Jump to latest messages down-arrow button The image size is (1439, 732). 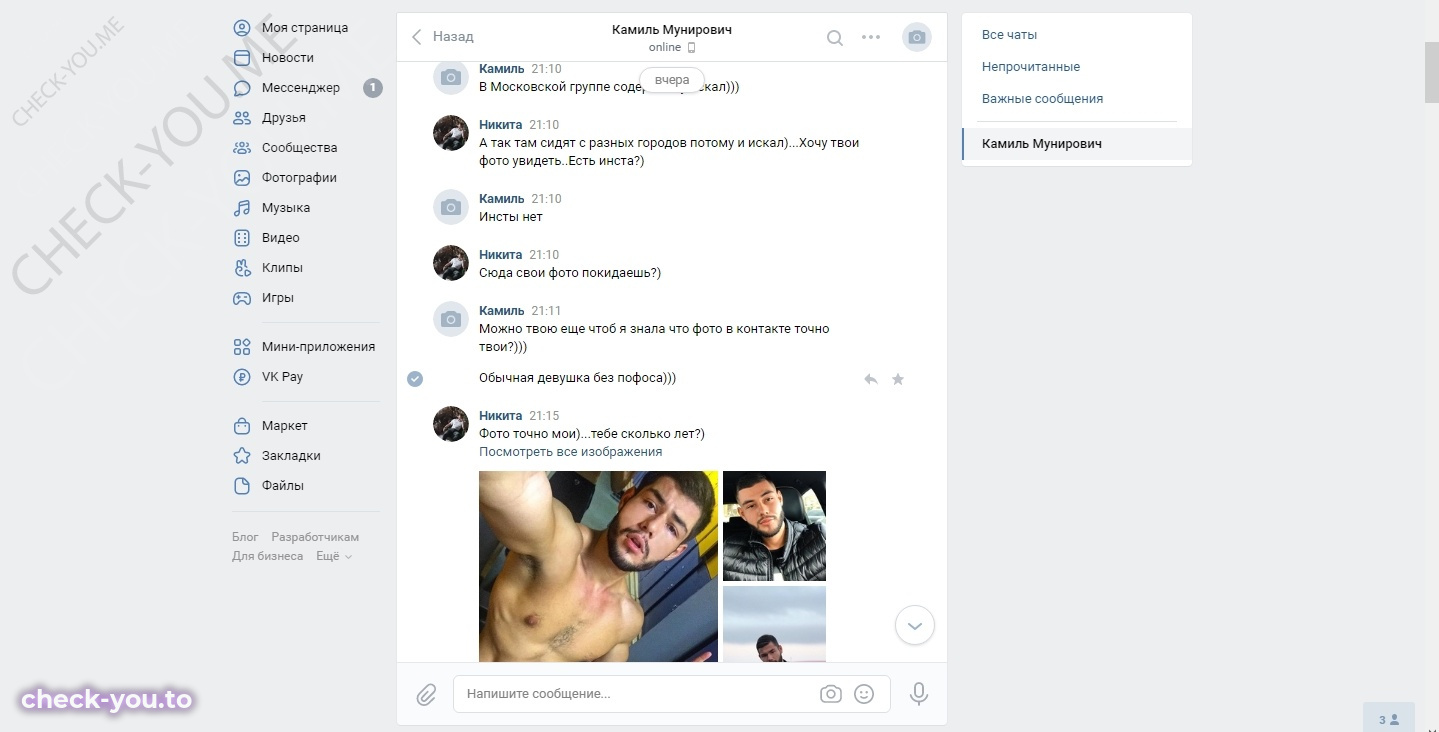[915, 626]
